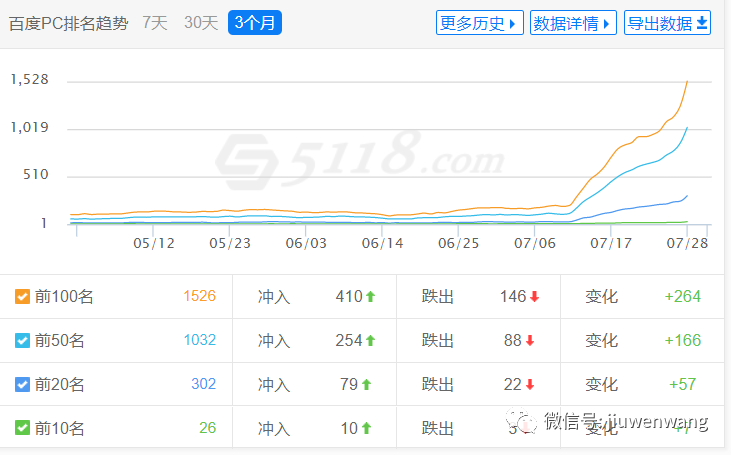
Task: Click red down arrow next to 146
Action: click(x=534, y=296)
